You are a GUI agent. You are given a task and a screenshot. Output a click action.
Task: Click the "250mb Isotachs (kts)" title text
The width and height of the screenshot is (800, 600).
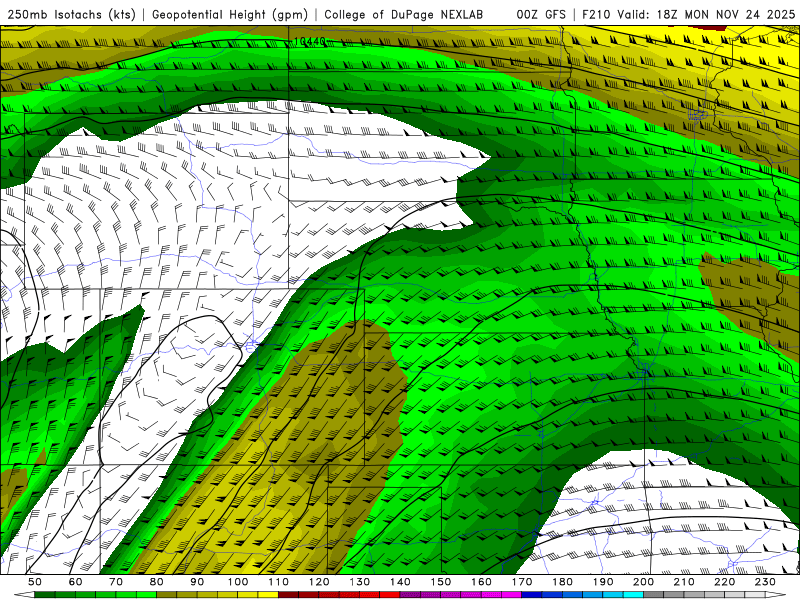71,14
